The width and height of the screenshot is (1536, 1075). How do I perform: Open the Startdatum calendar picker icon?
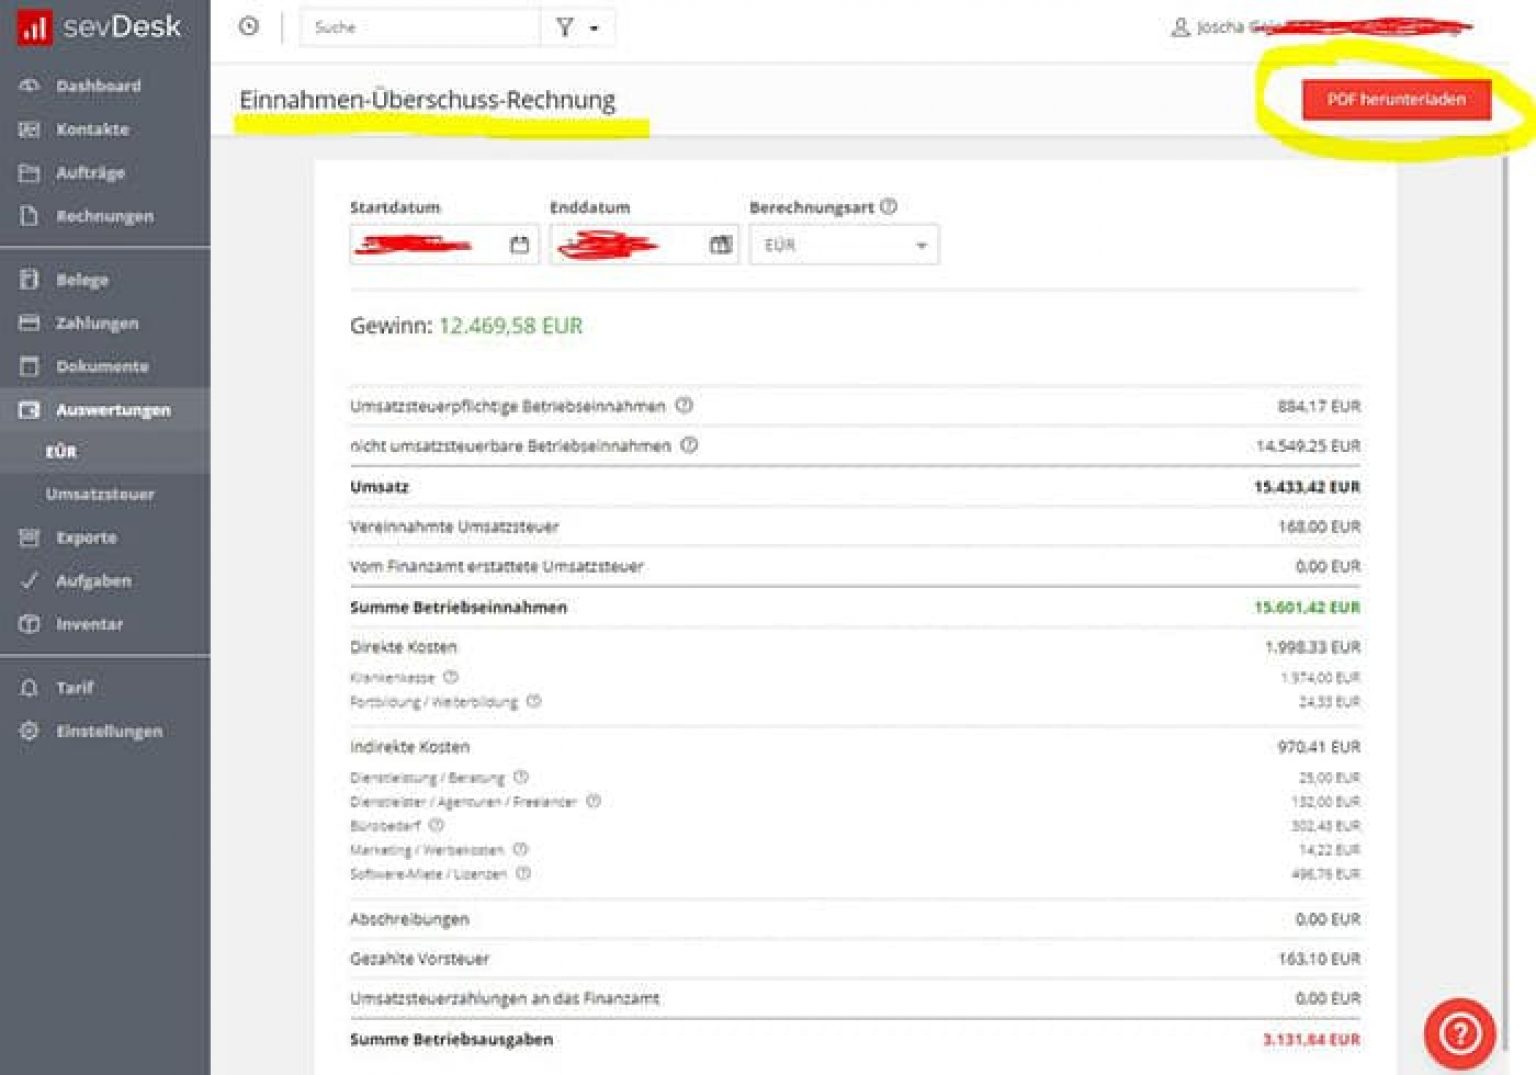pyautogui.click(x=519, y=245)
